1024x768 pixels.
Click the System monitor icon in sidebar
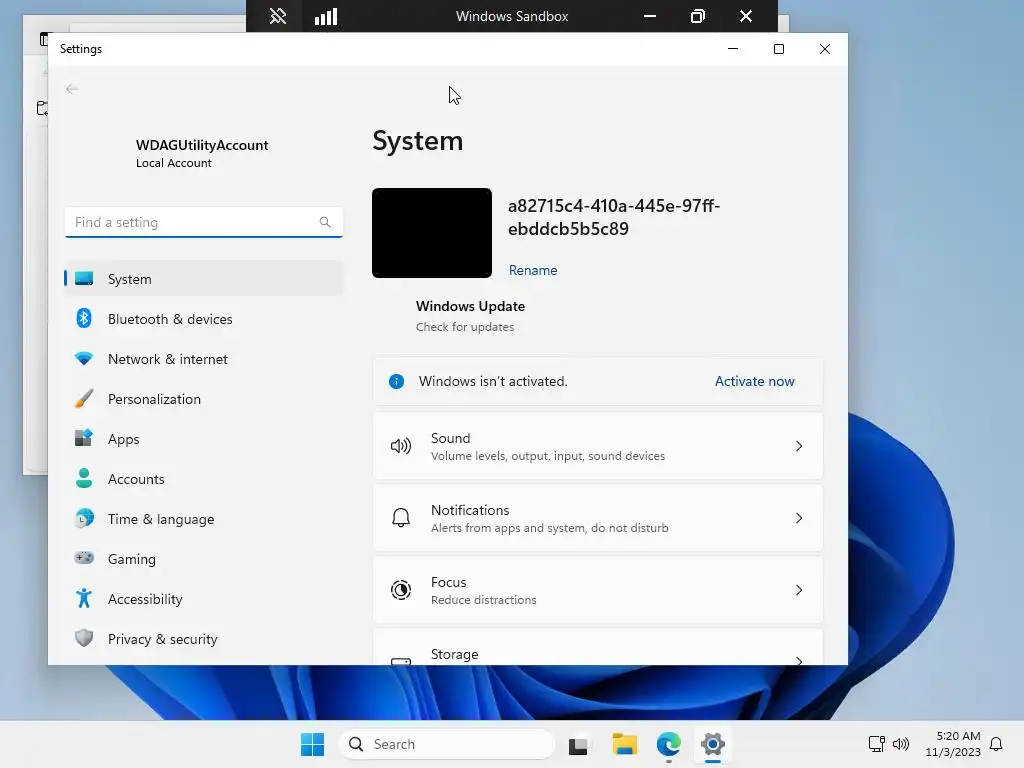[84, 279]
